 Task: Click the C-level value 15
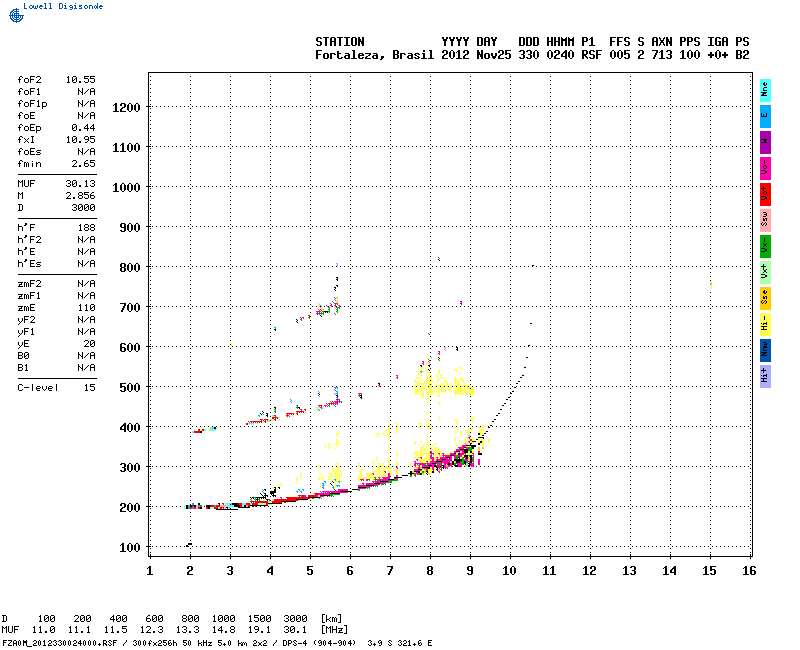[90, 388]
